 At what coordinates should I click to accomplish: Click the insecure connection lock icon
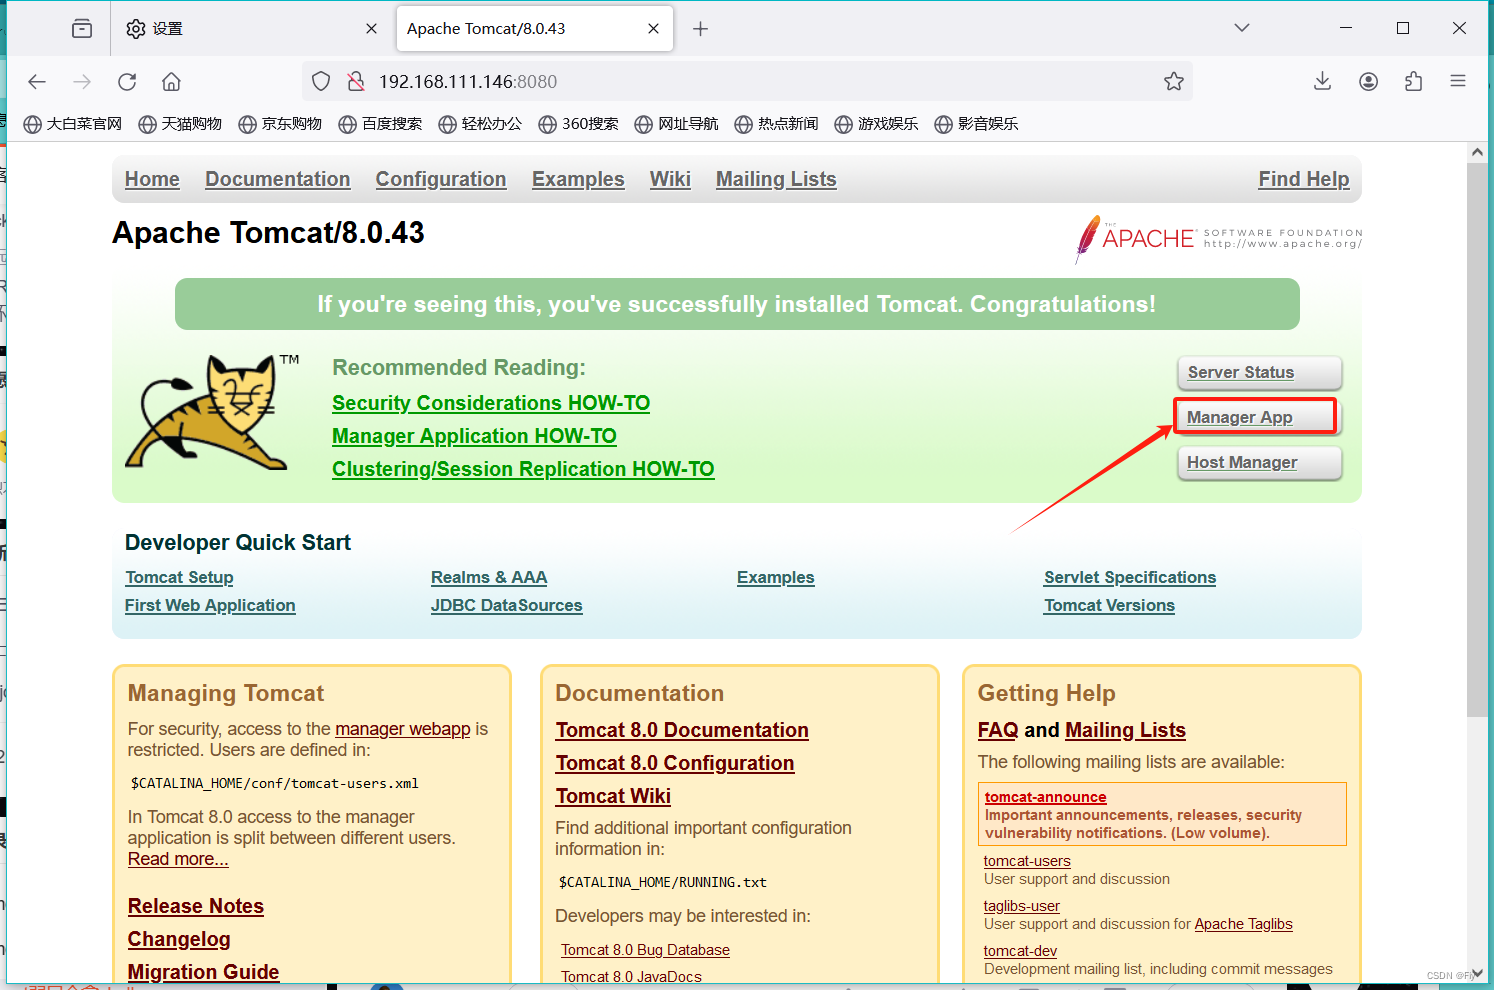[355, 82]
